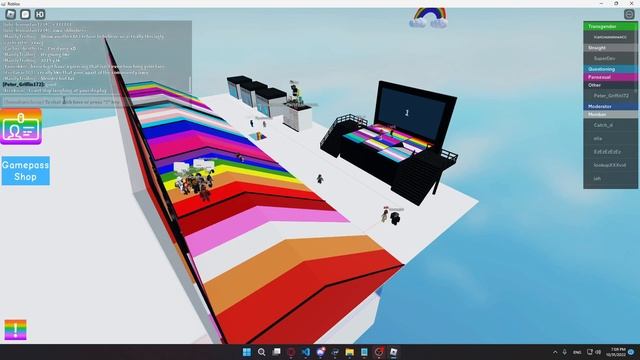Select the Pansexual team header

[610, 77]
